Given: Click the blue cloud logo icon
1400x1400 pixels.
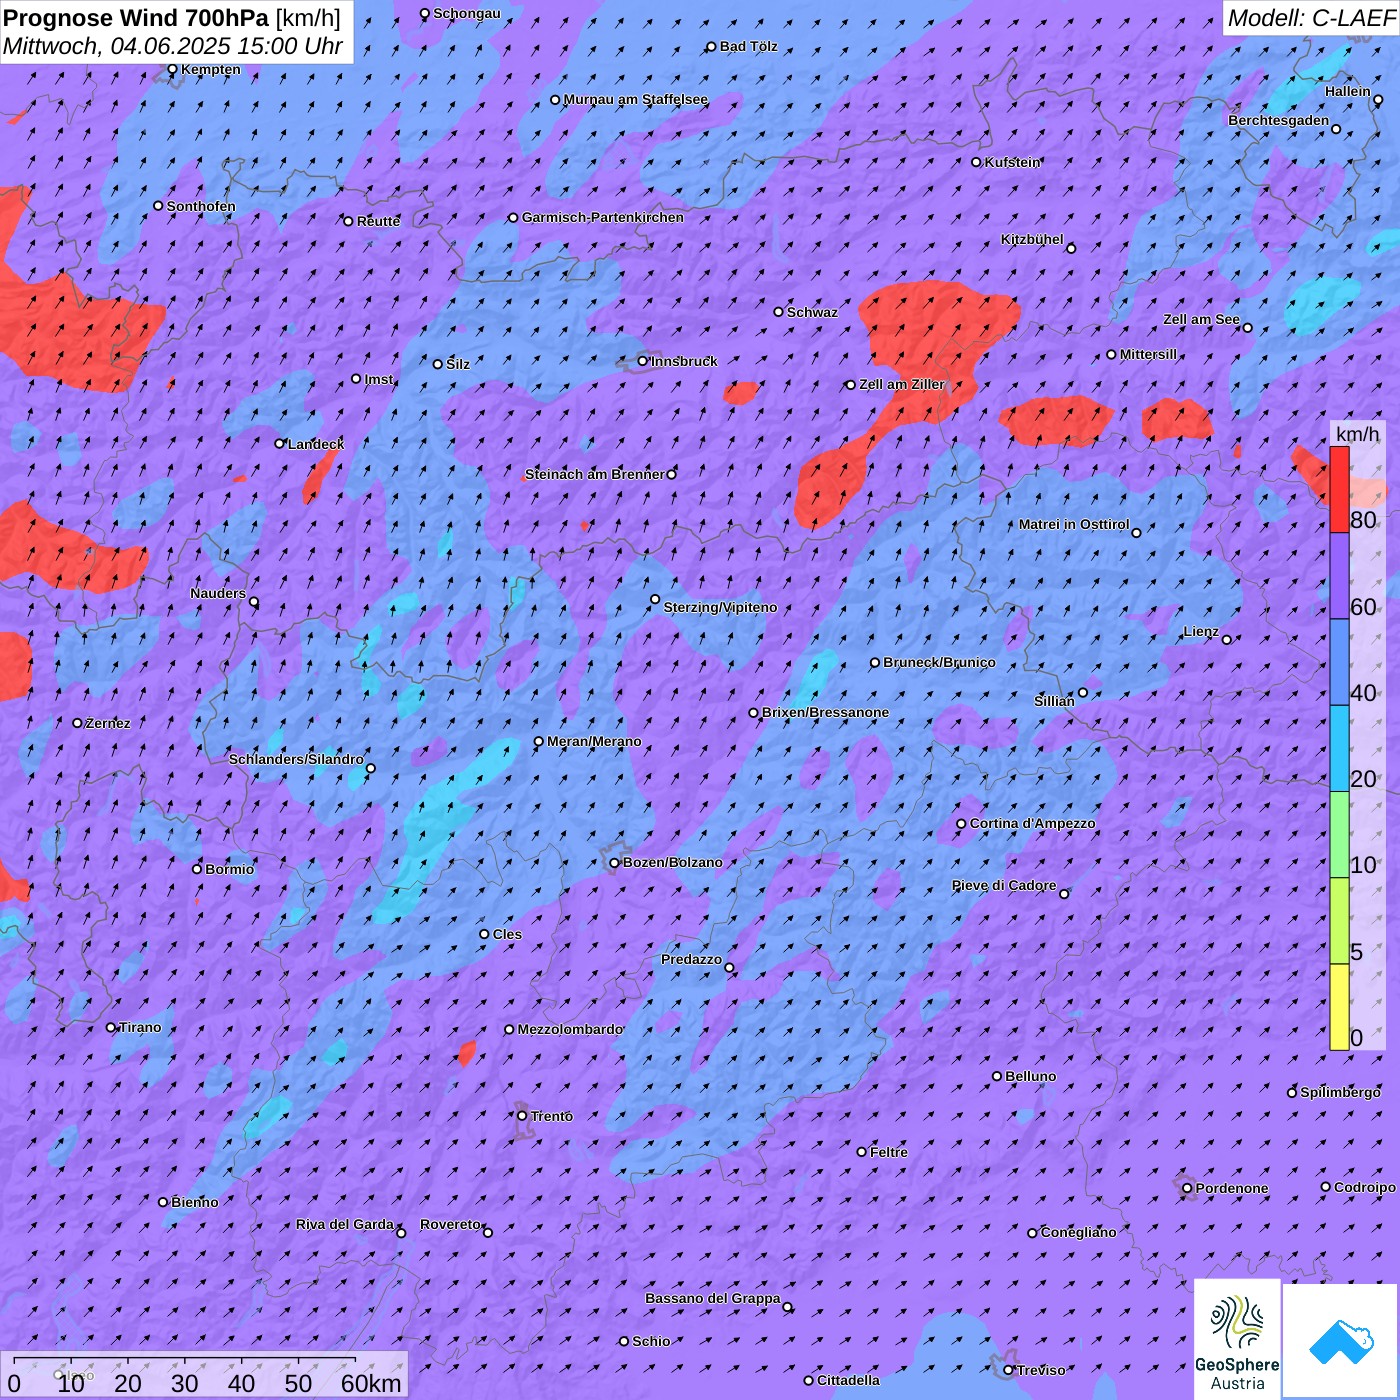Looking at the screenshot, I should 1340,1341.
